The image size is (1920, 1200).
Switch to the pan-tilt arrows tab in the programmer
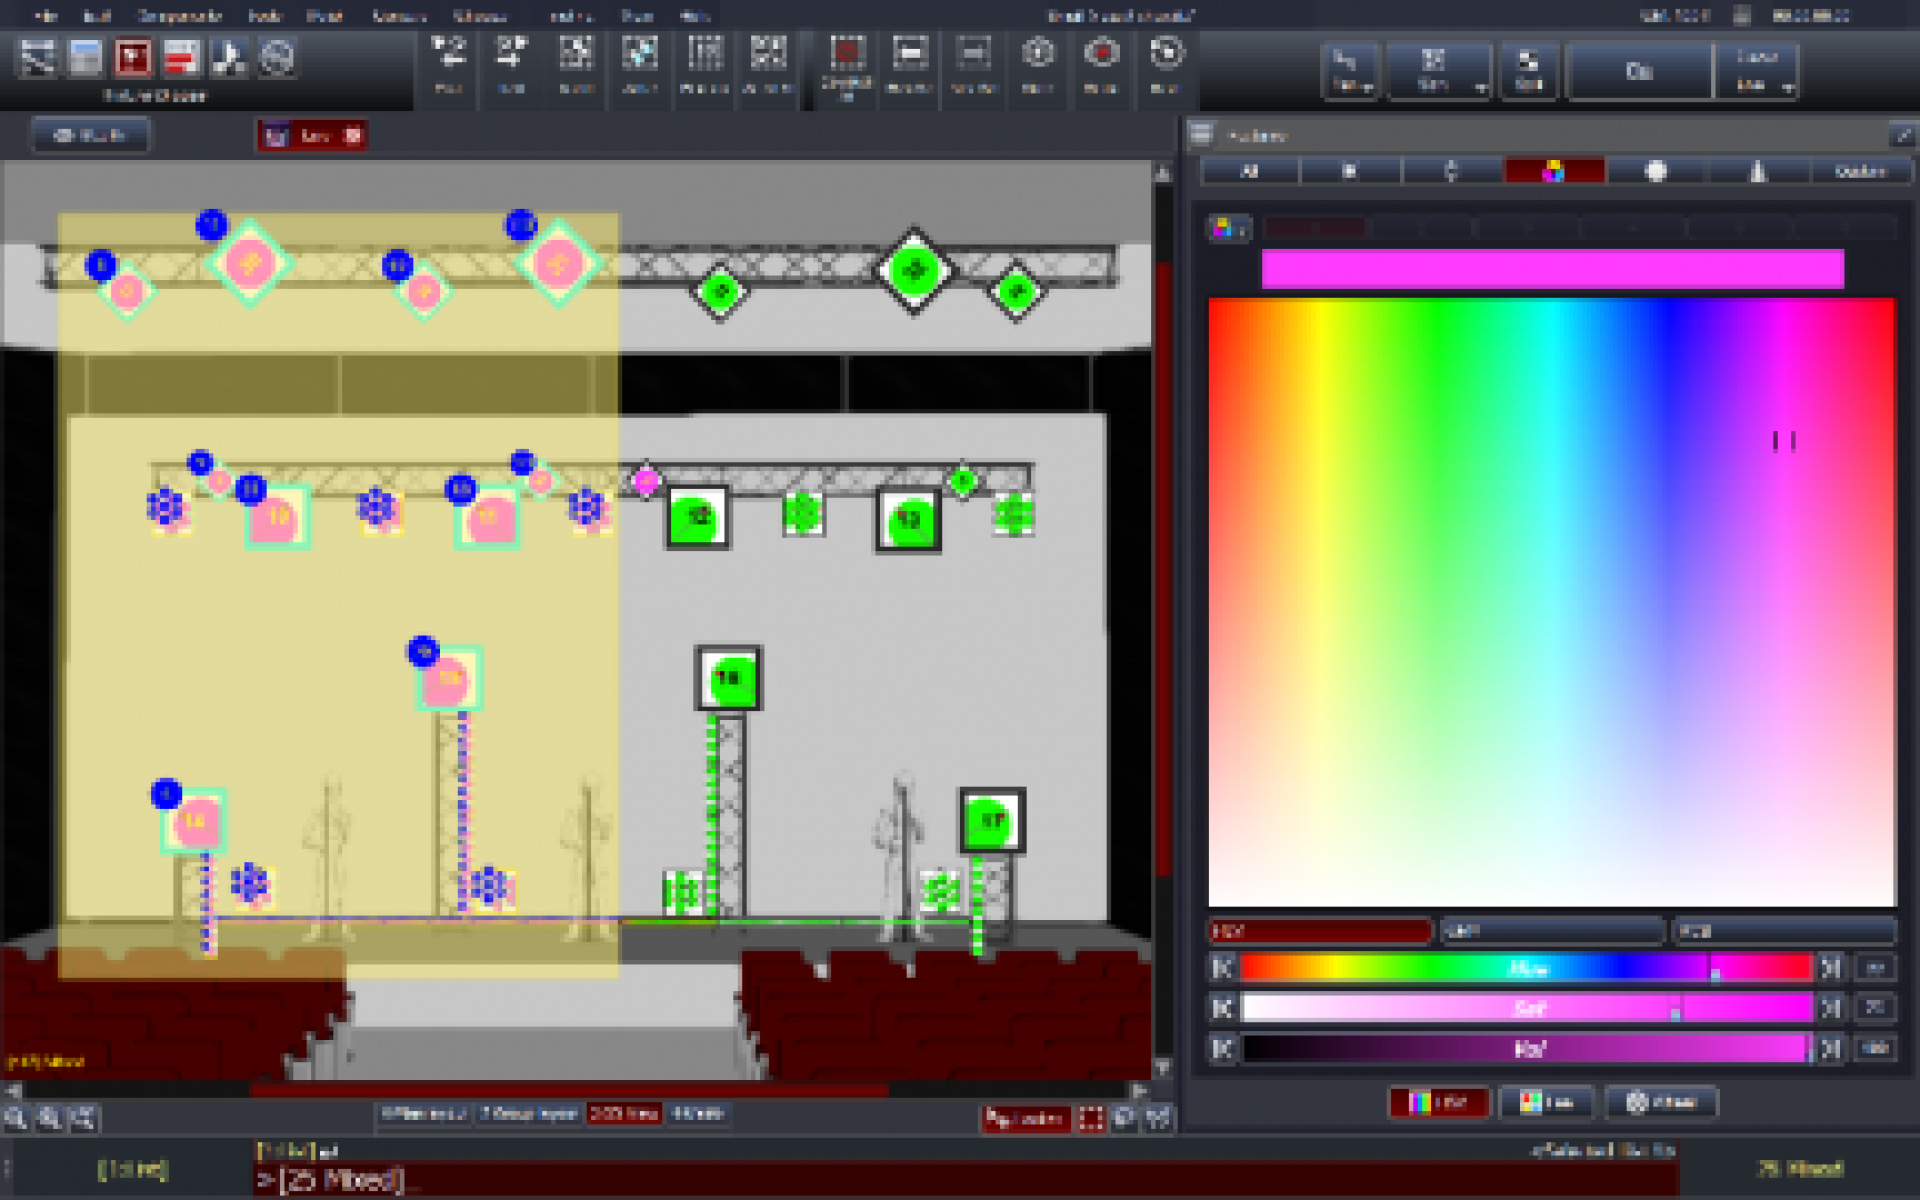point(1452,172)
